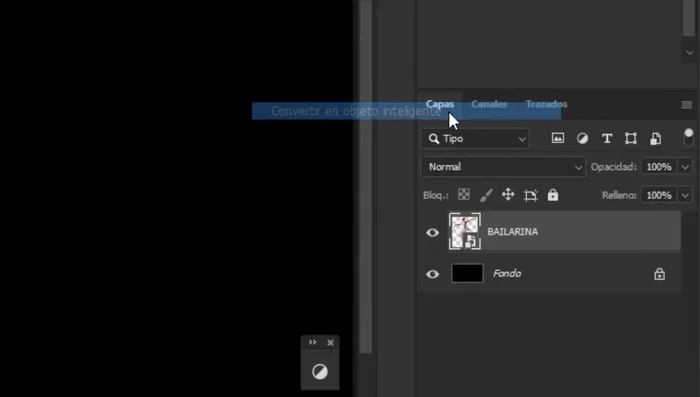Switch to the Capas tab

[440, 104]
